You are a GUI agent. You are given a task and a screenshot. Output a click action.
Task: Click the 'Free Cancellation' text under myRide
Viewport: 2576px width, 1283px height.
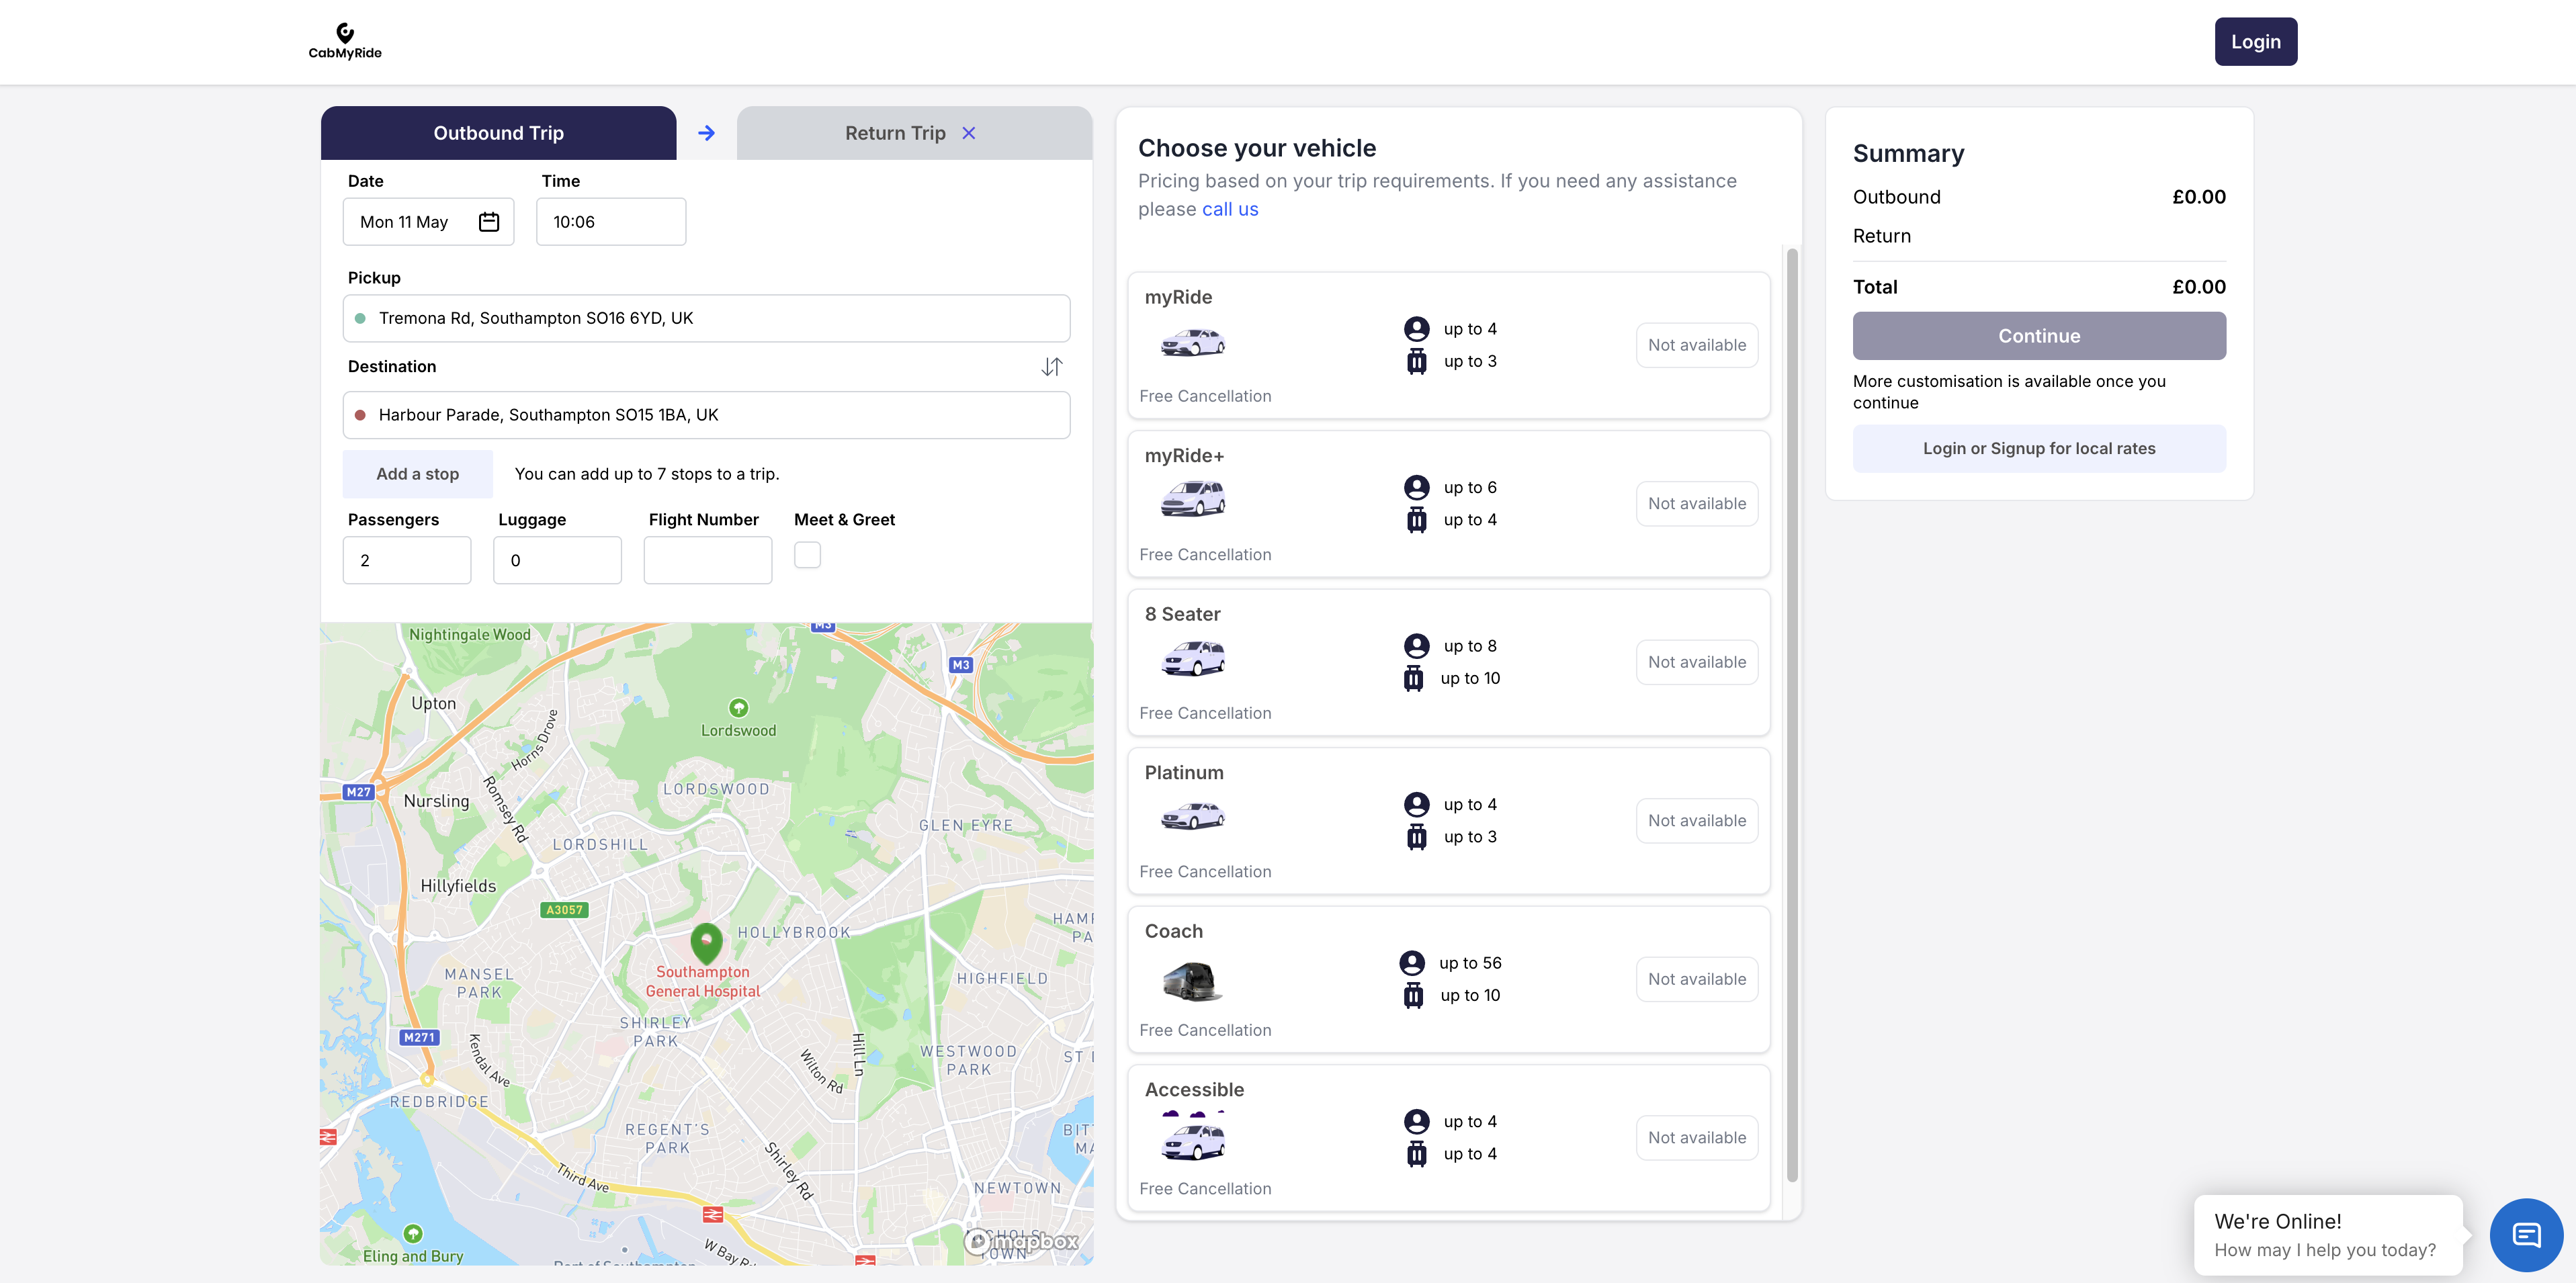(1205, 396)
